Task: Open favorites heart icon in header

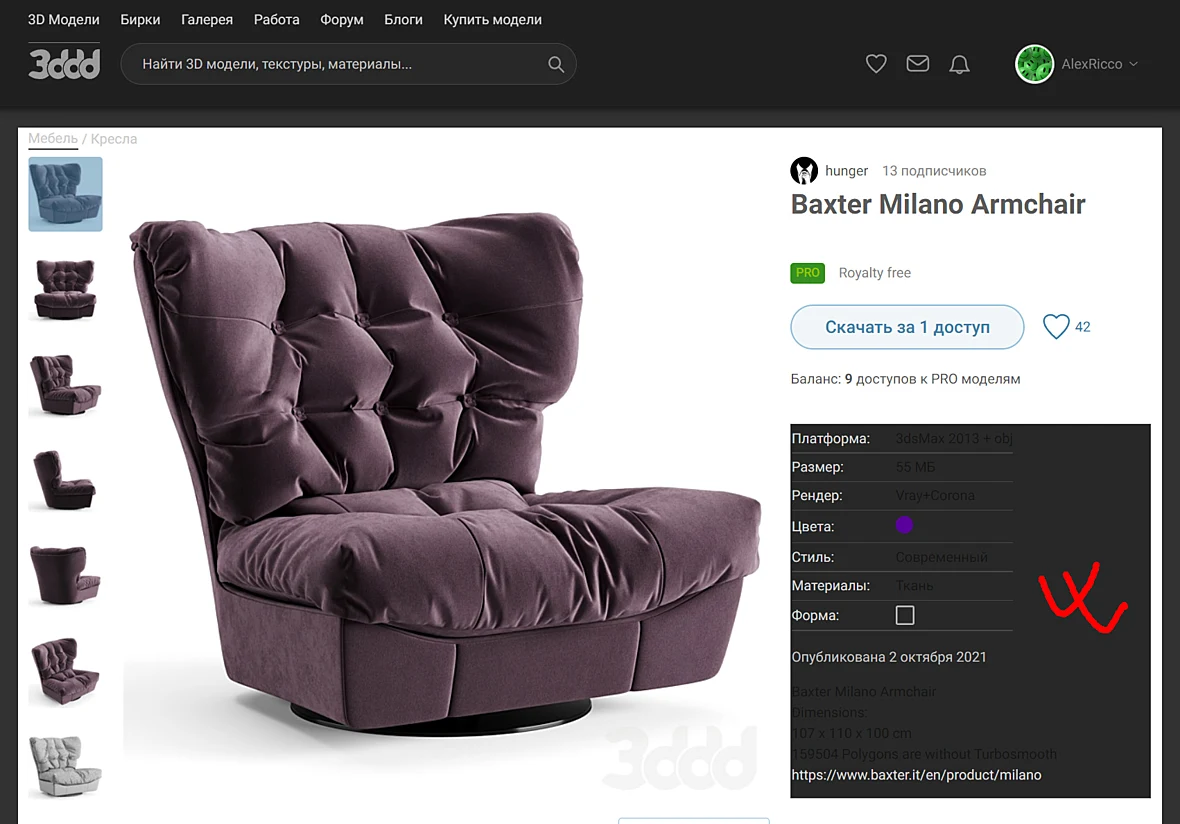Action: [x=876, y=64]
